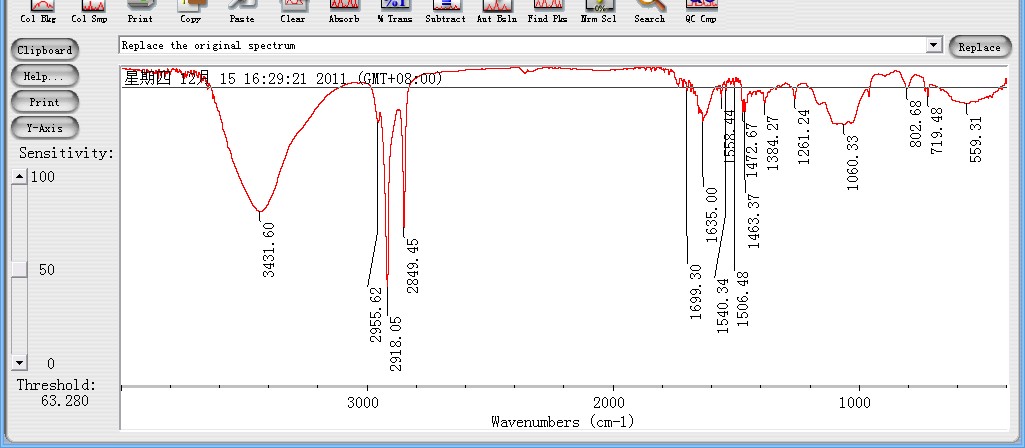Click the 3431.60 peak label

(269, 250)
